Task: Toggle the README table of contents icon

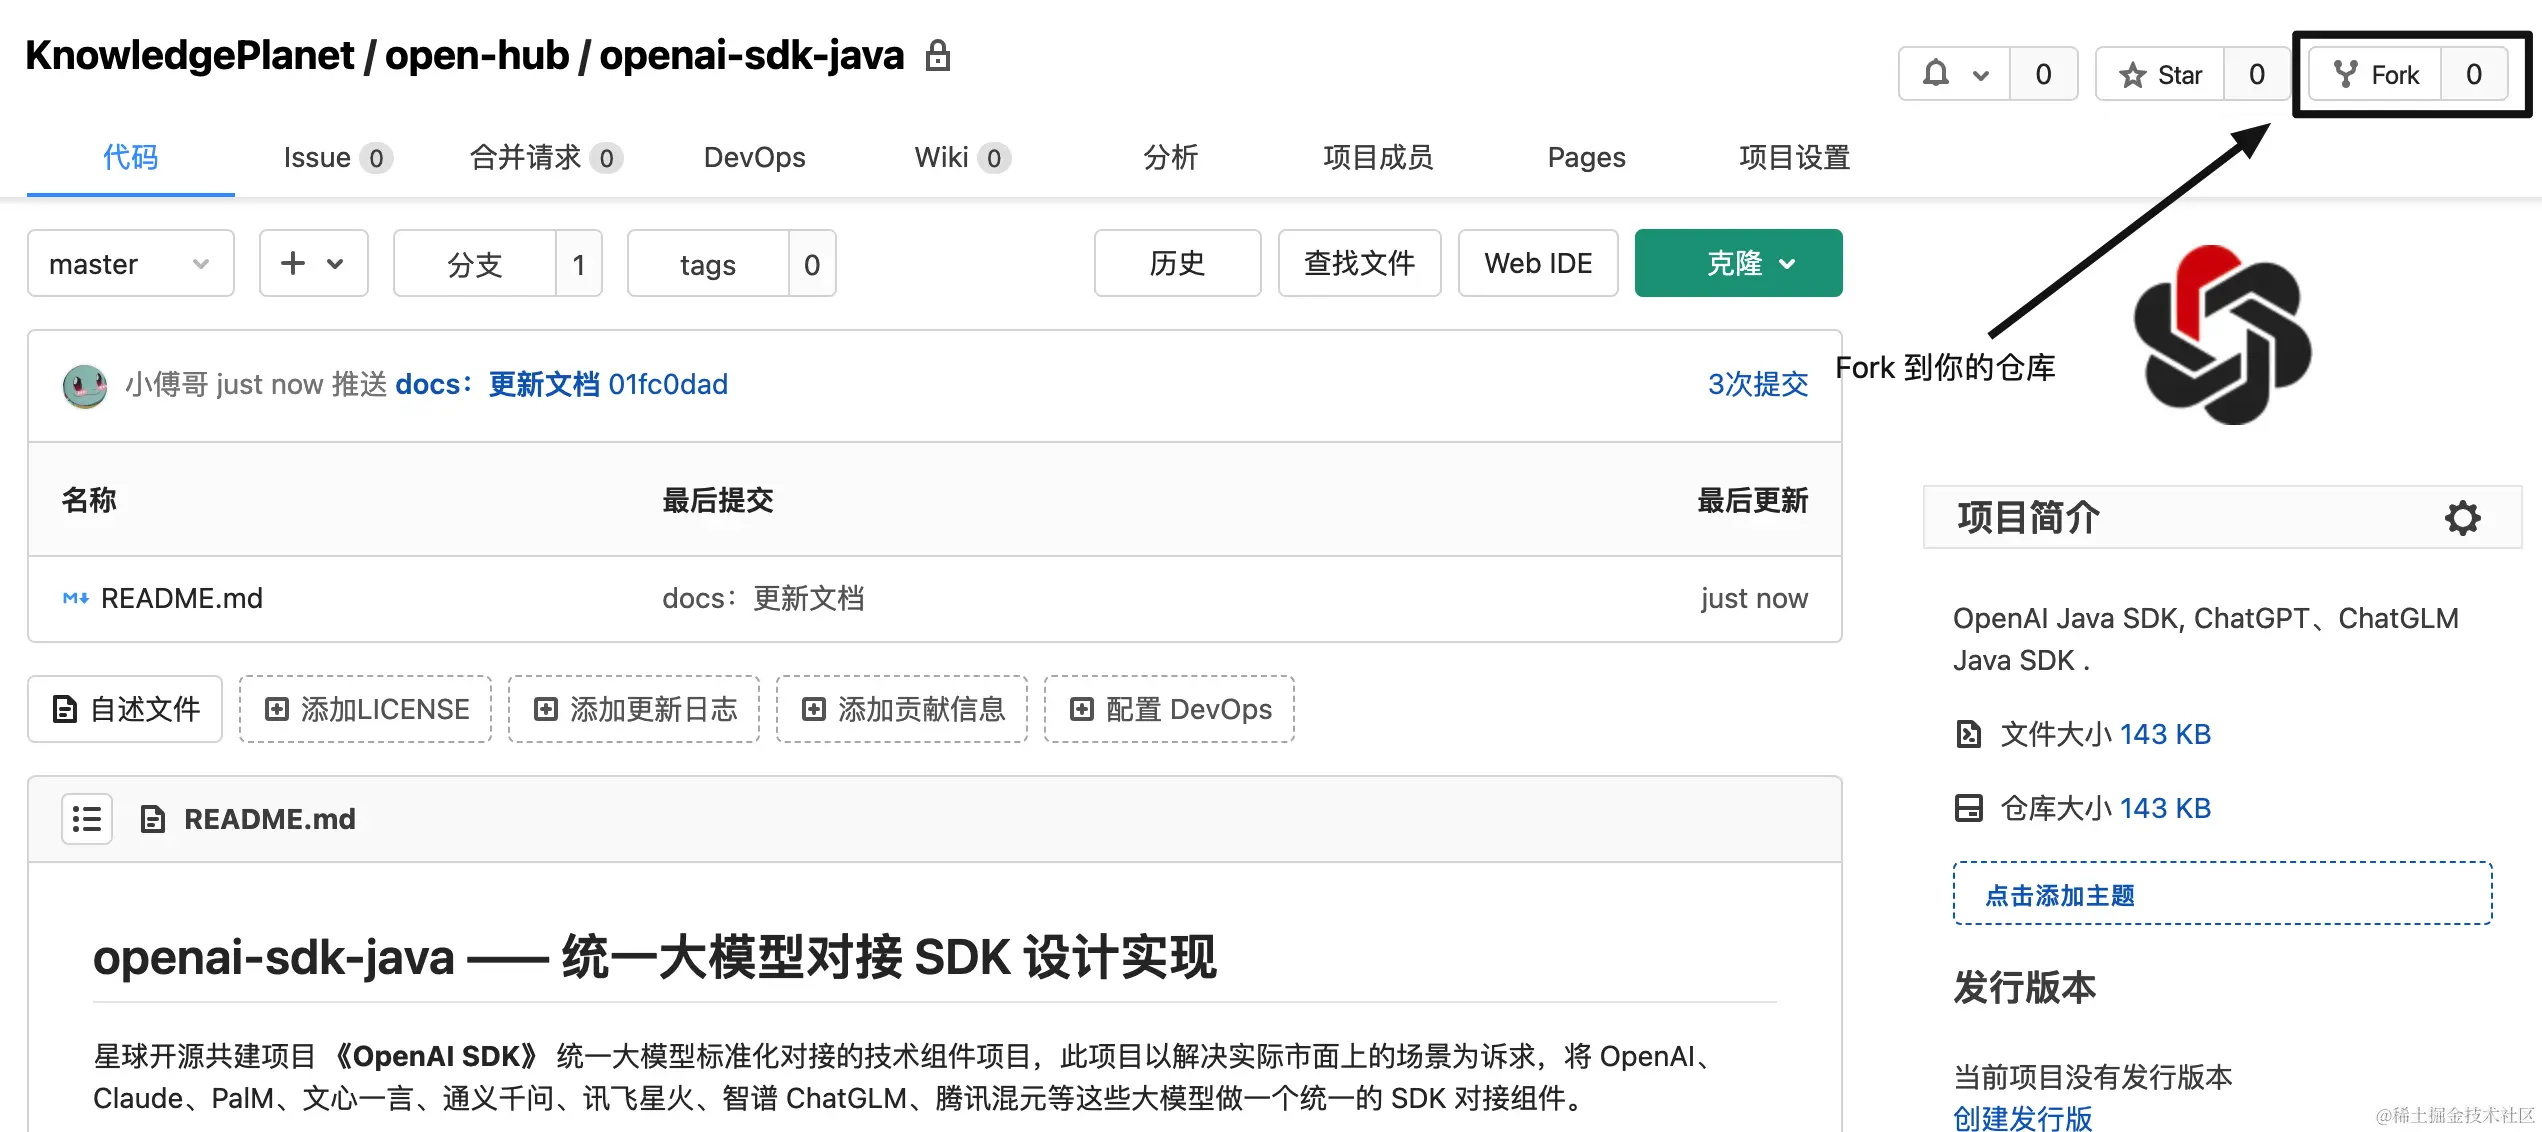Action: tap(87, 819)
